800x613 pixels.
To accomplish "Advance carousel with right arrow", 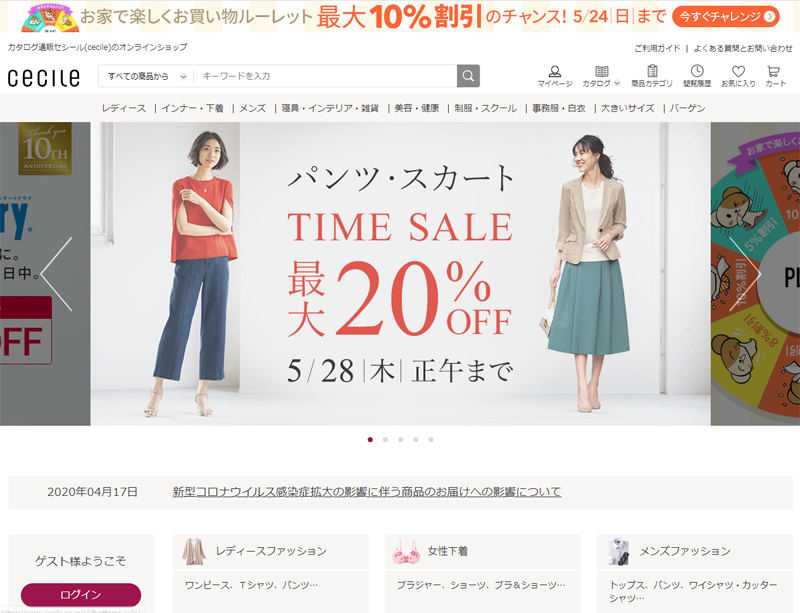I will pyautogui.click(x=744, y=274).
